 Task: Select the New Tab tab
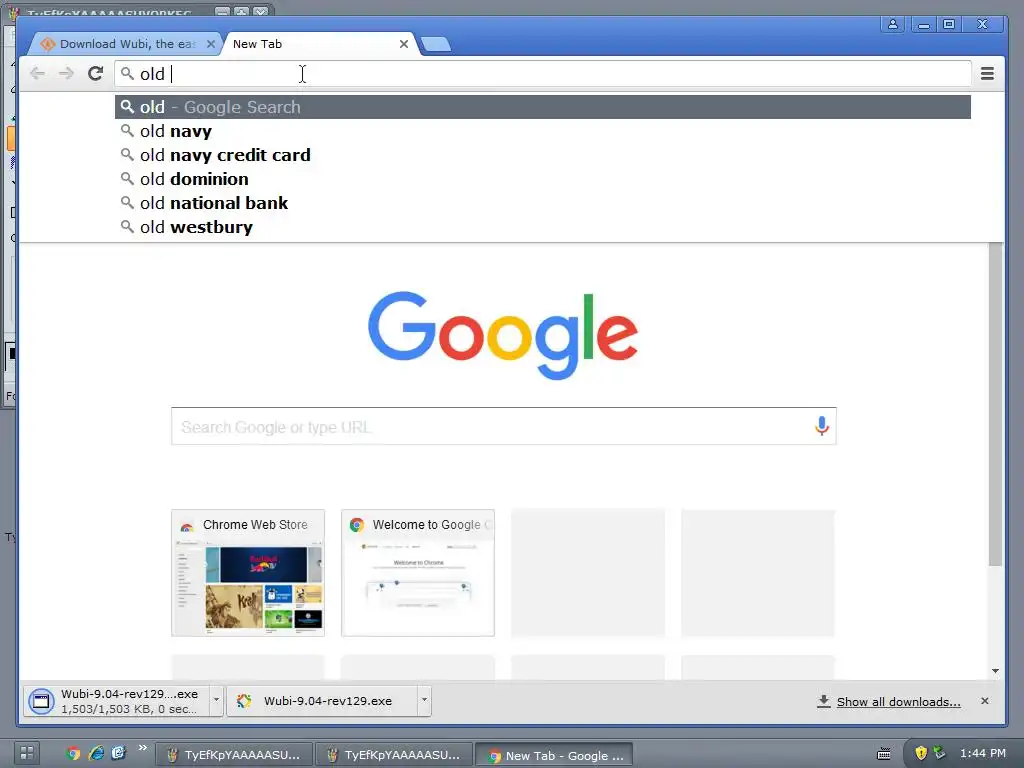[313, 44]
